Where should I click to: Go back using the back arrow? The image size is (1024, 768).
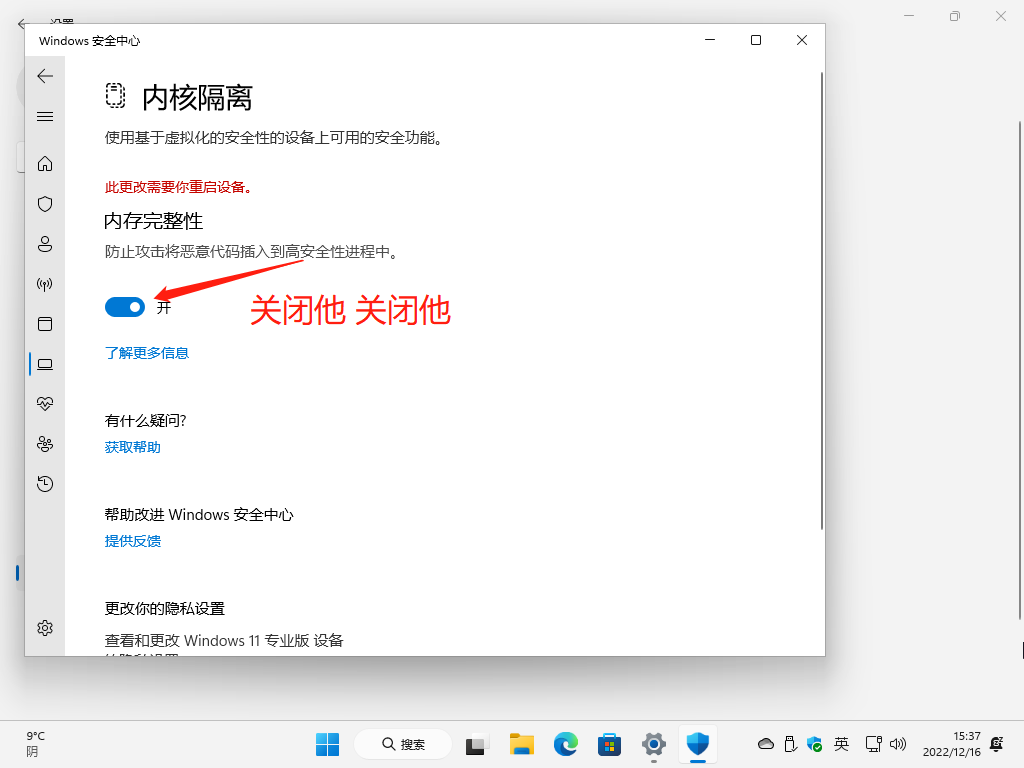[44, 76]
